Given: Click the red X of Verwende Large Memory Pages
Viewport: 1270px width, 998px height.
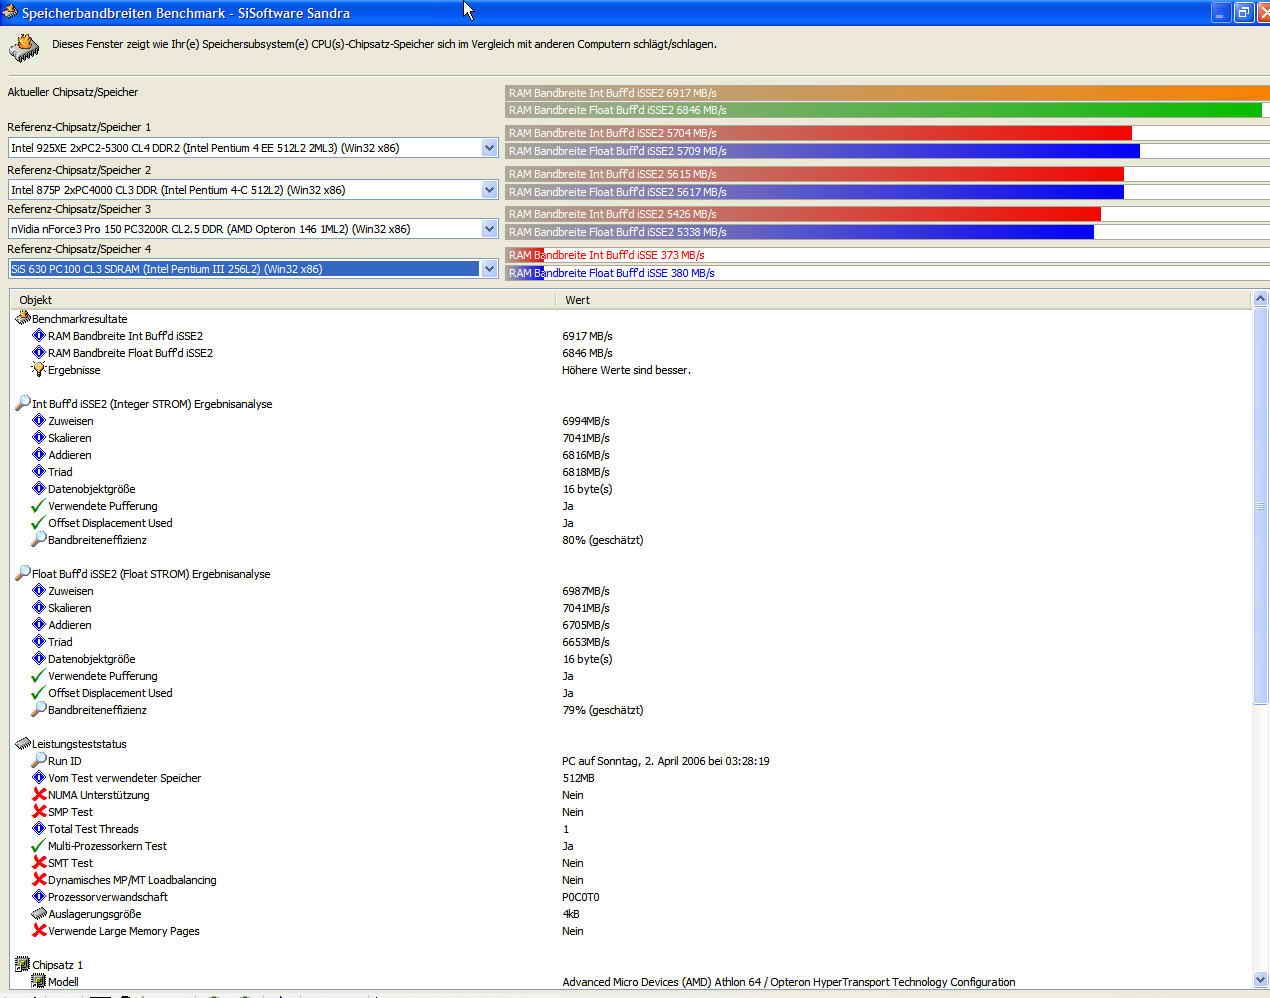Looking at the screenshot, I should coord(39,930).
